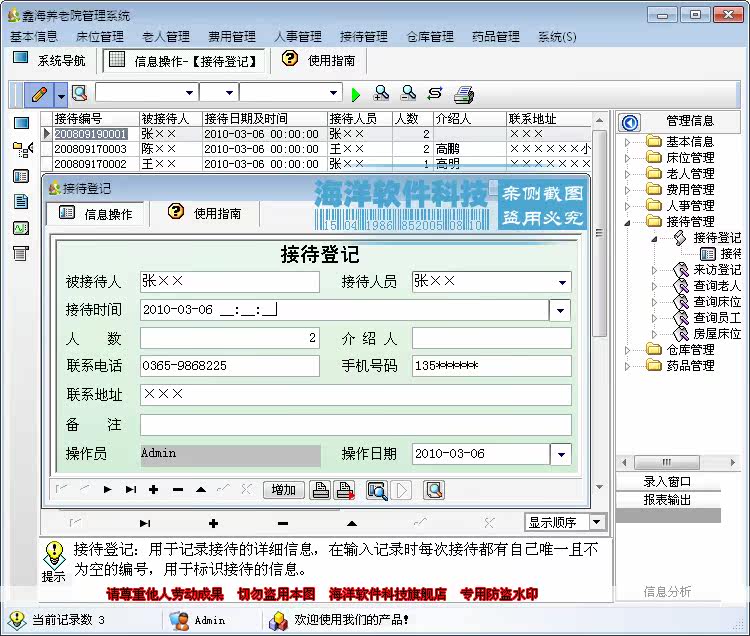Click the green run query arrow icon
The width and height of the screenshot is (750, 636).
click(355, 94)
